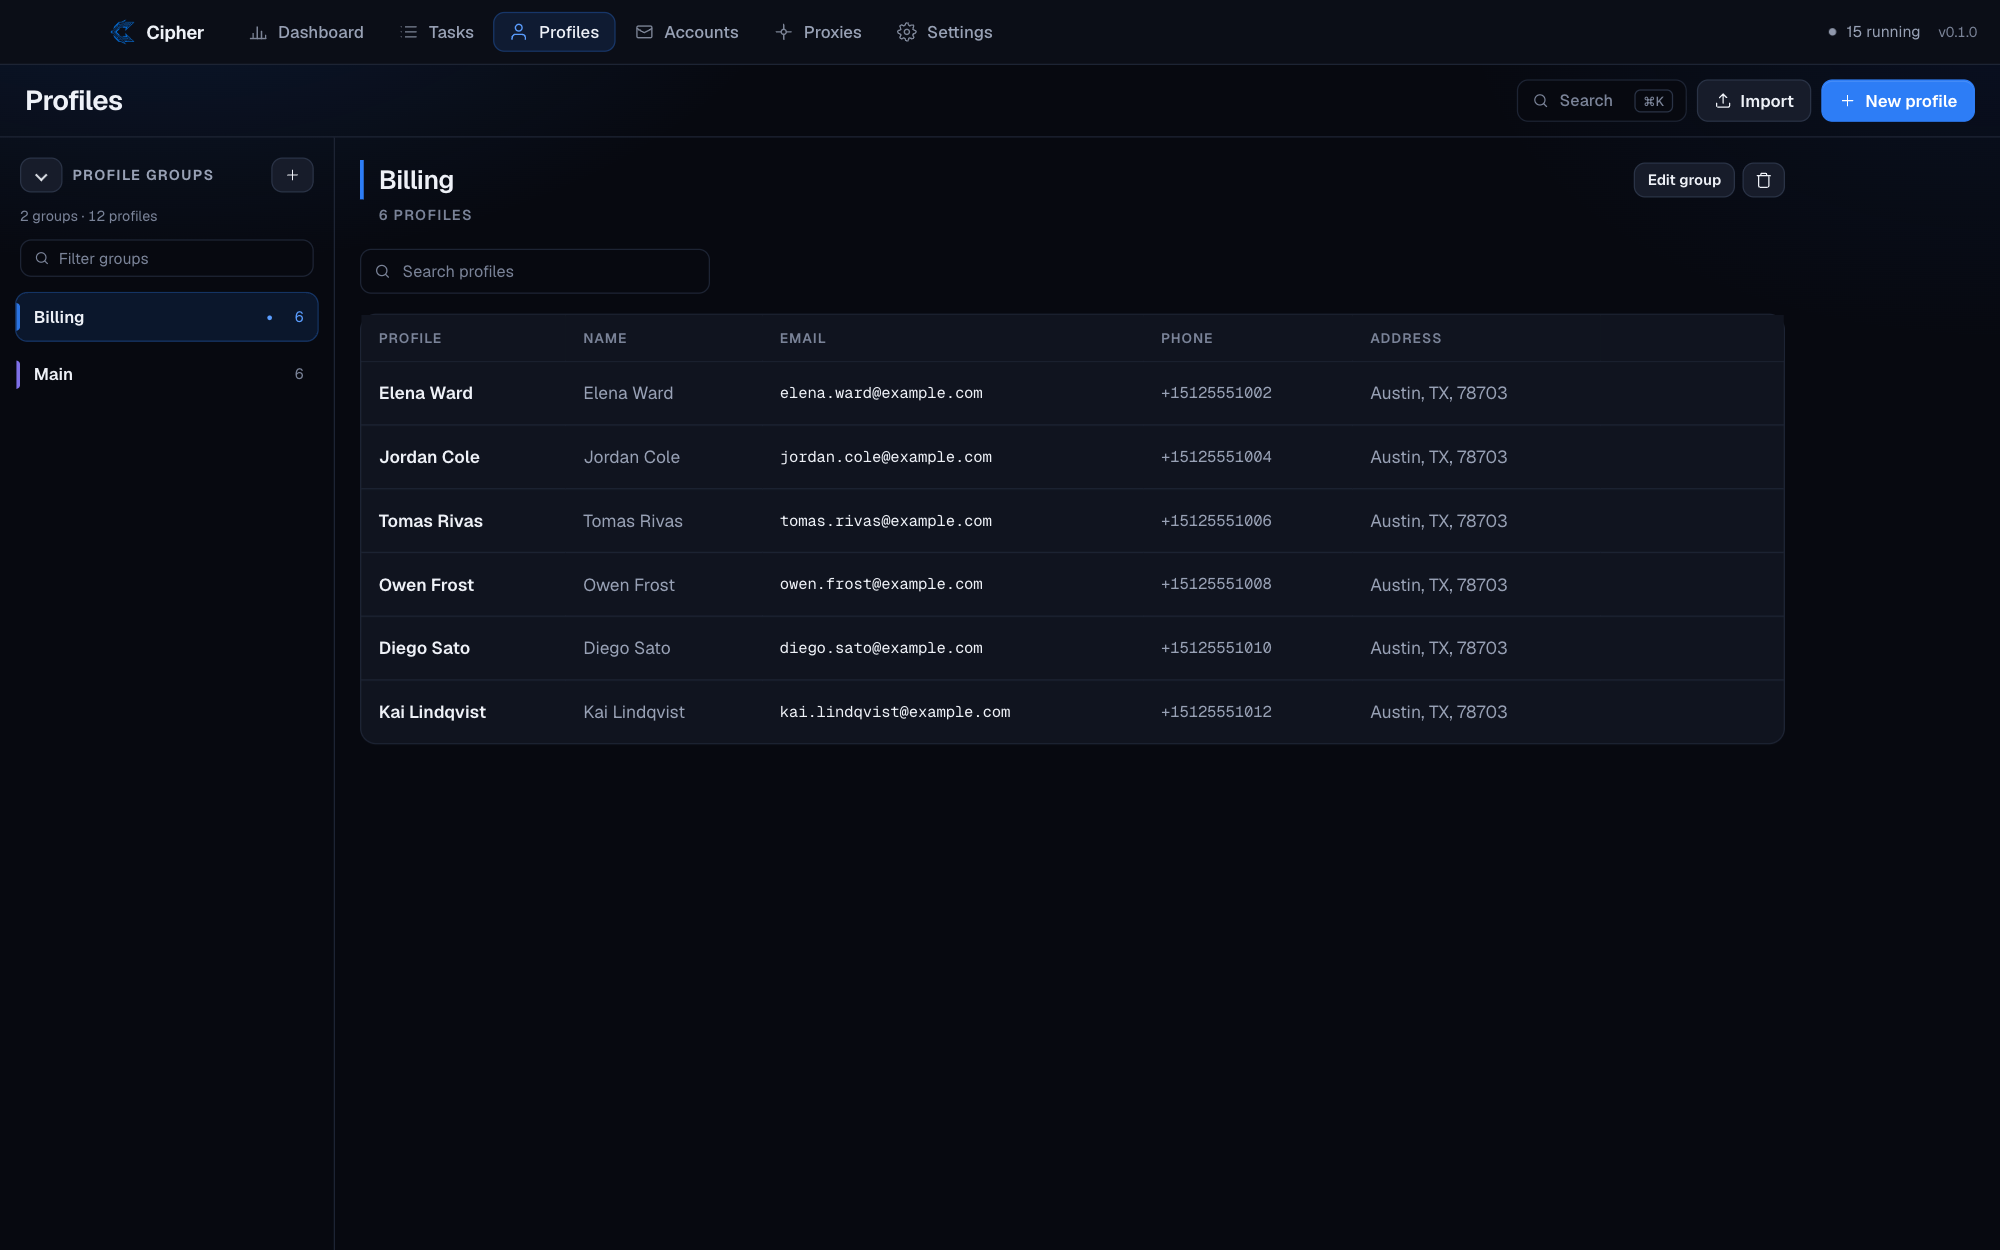Click phone number +15125551008
2000x1250 pixels.
coord(1216,584)
